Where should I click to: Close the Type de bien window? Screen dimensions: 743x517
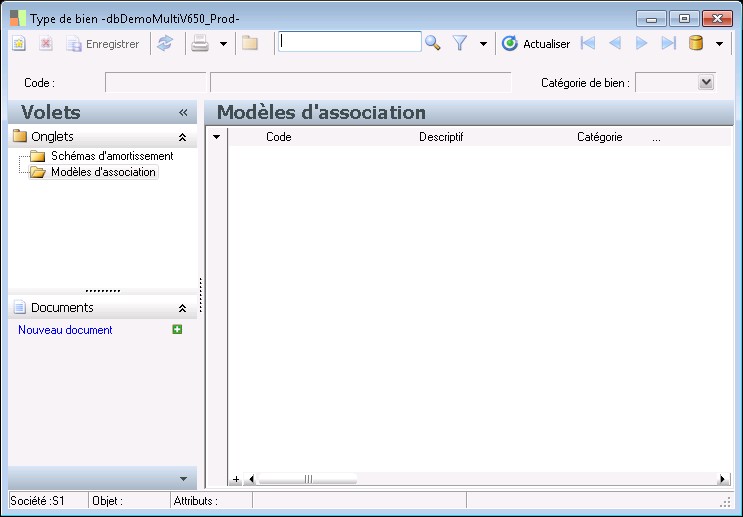[x=717, y=19]
